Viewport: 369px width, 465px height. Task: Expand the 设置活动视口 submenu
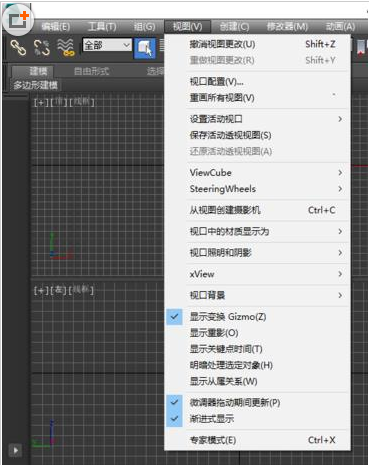pos(258,119)
